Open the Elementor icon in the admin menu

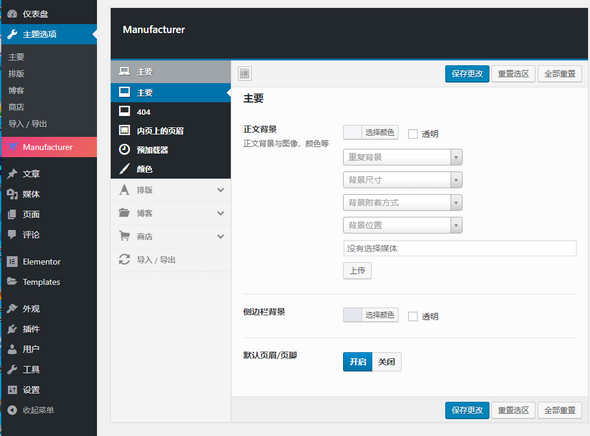click(12, 261)
